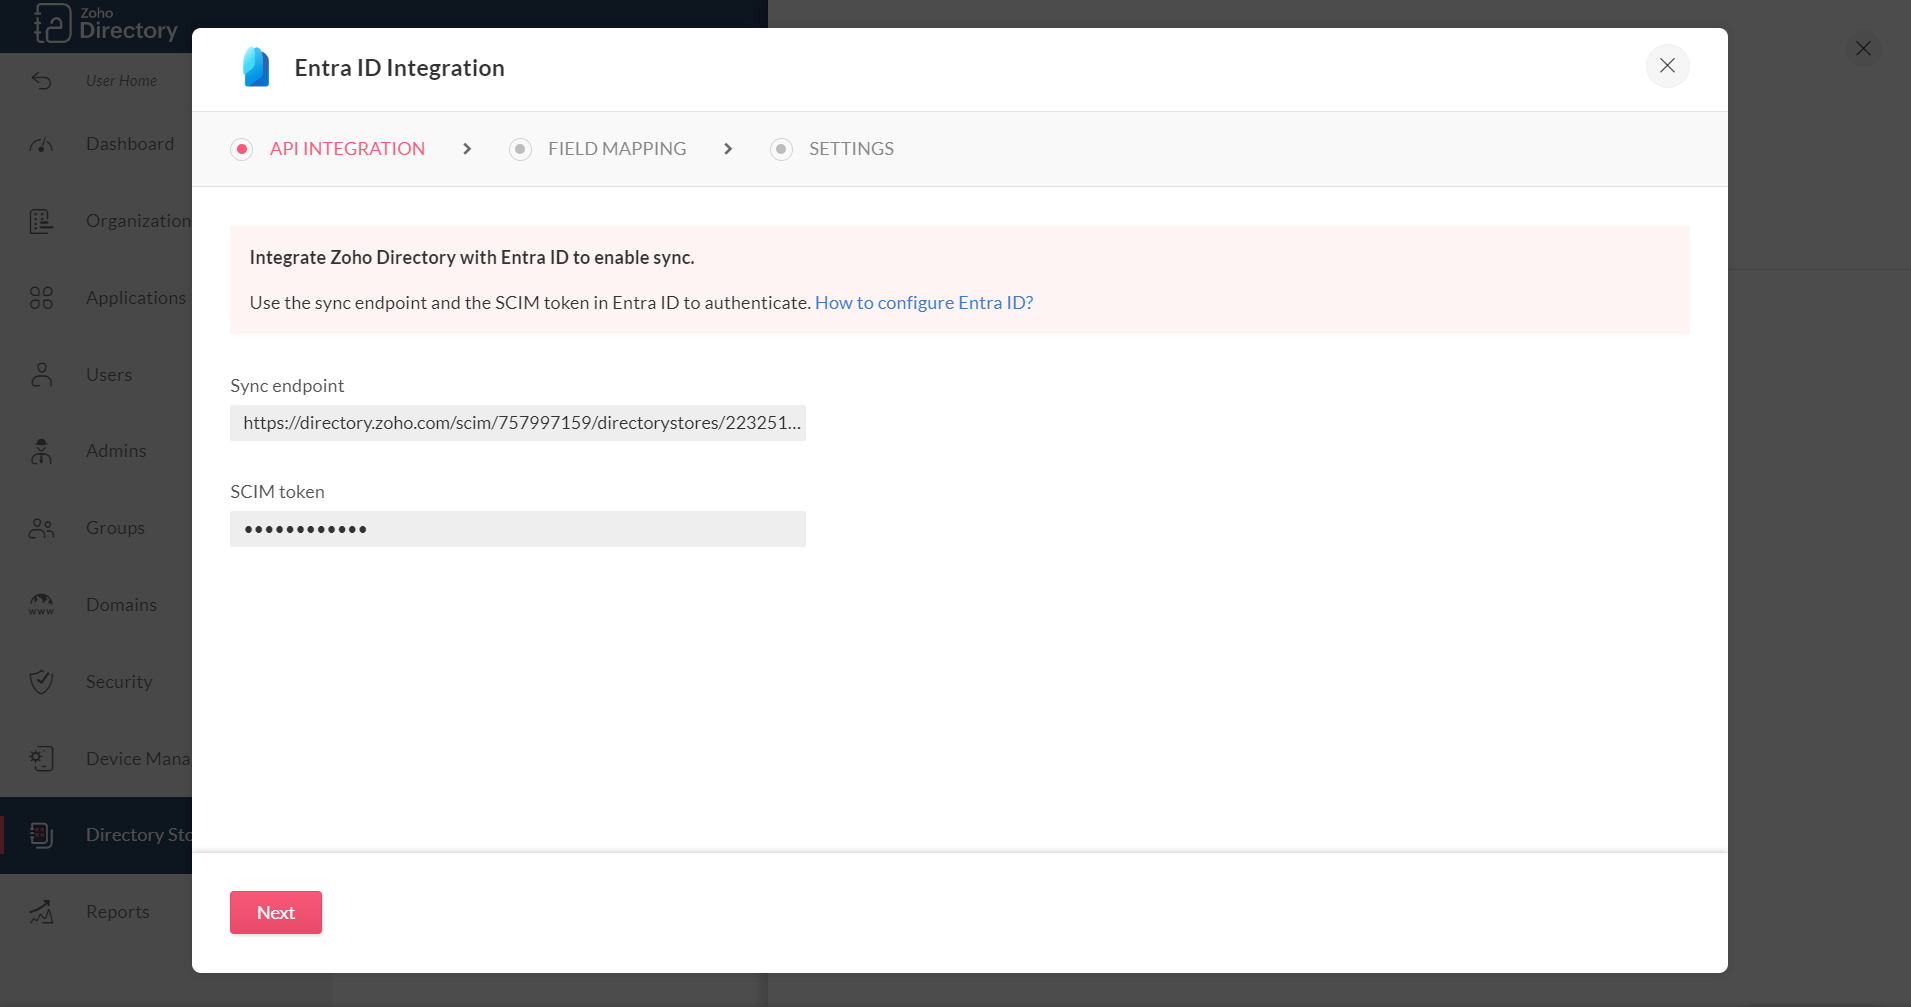Image resolution: width=1911 pixels, height=1007 pixels.
Task: Open Applications in the sidebar
Action: tap(136, 298)
